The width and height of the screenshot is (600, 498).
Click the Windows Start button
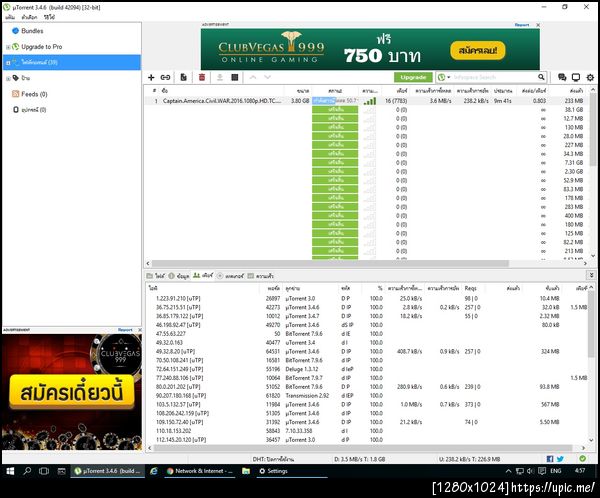pos(10,471)
